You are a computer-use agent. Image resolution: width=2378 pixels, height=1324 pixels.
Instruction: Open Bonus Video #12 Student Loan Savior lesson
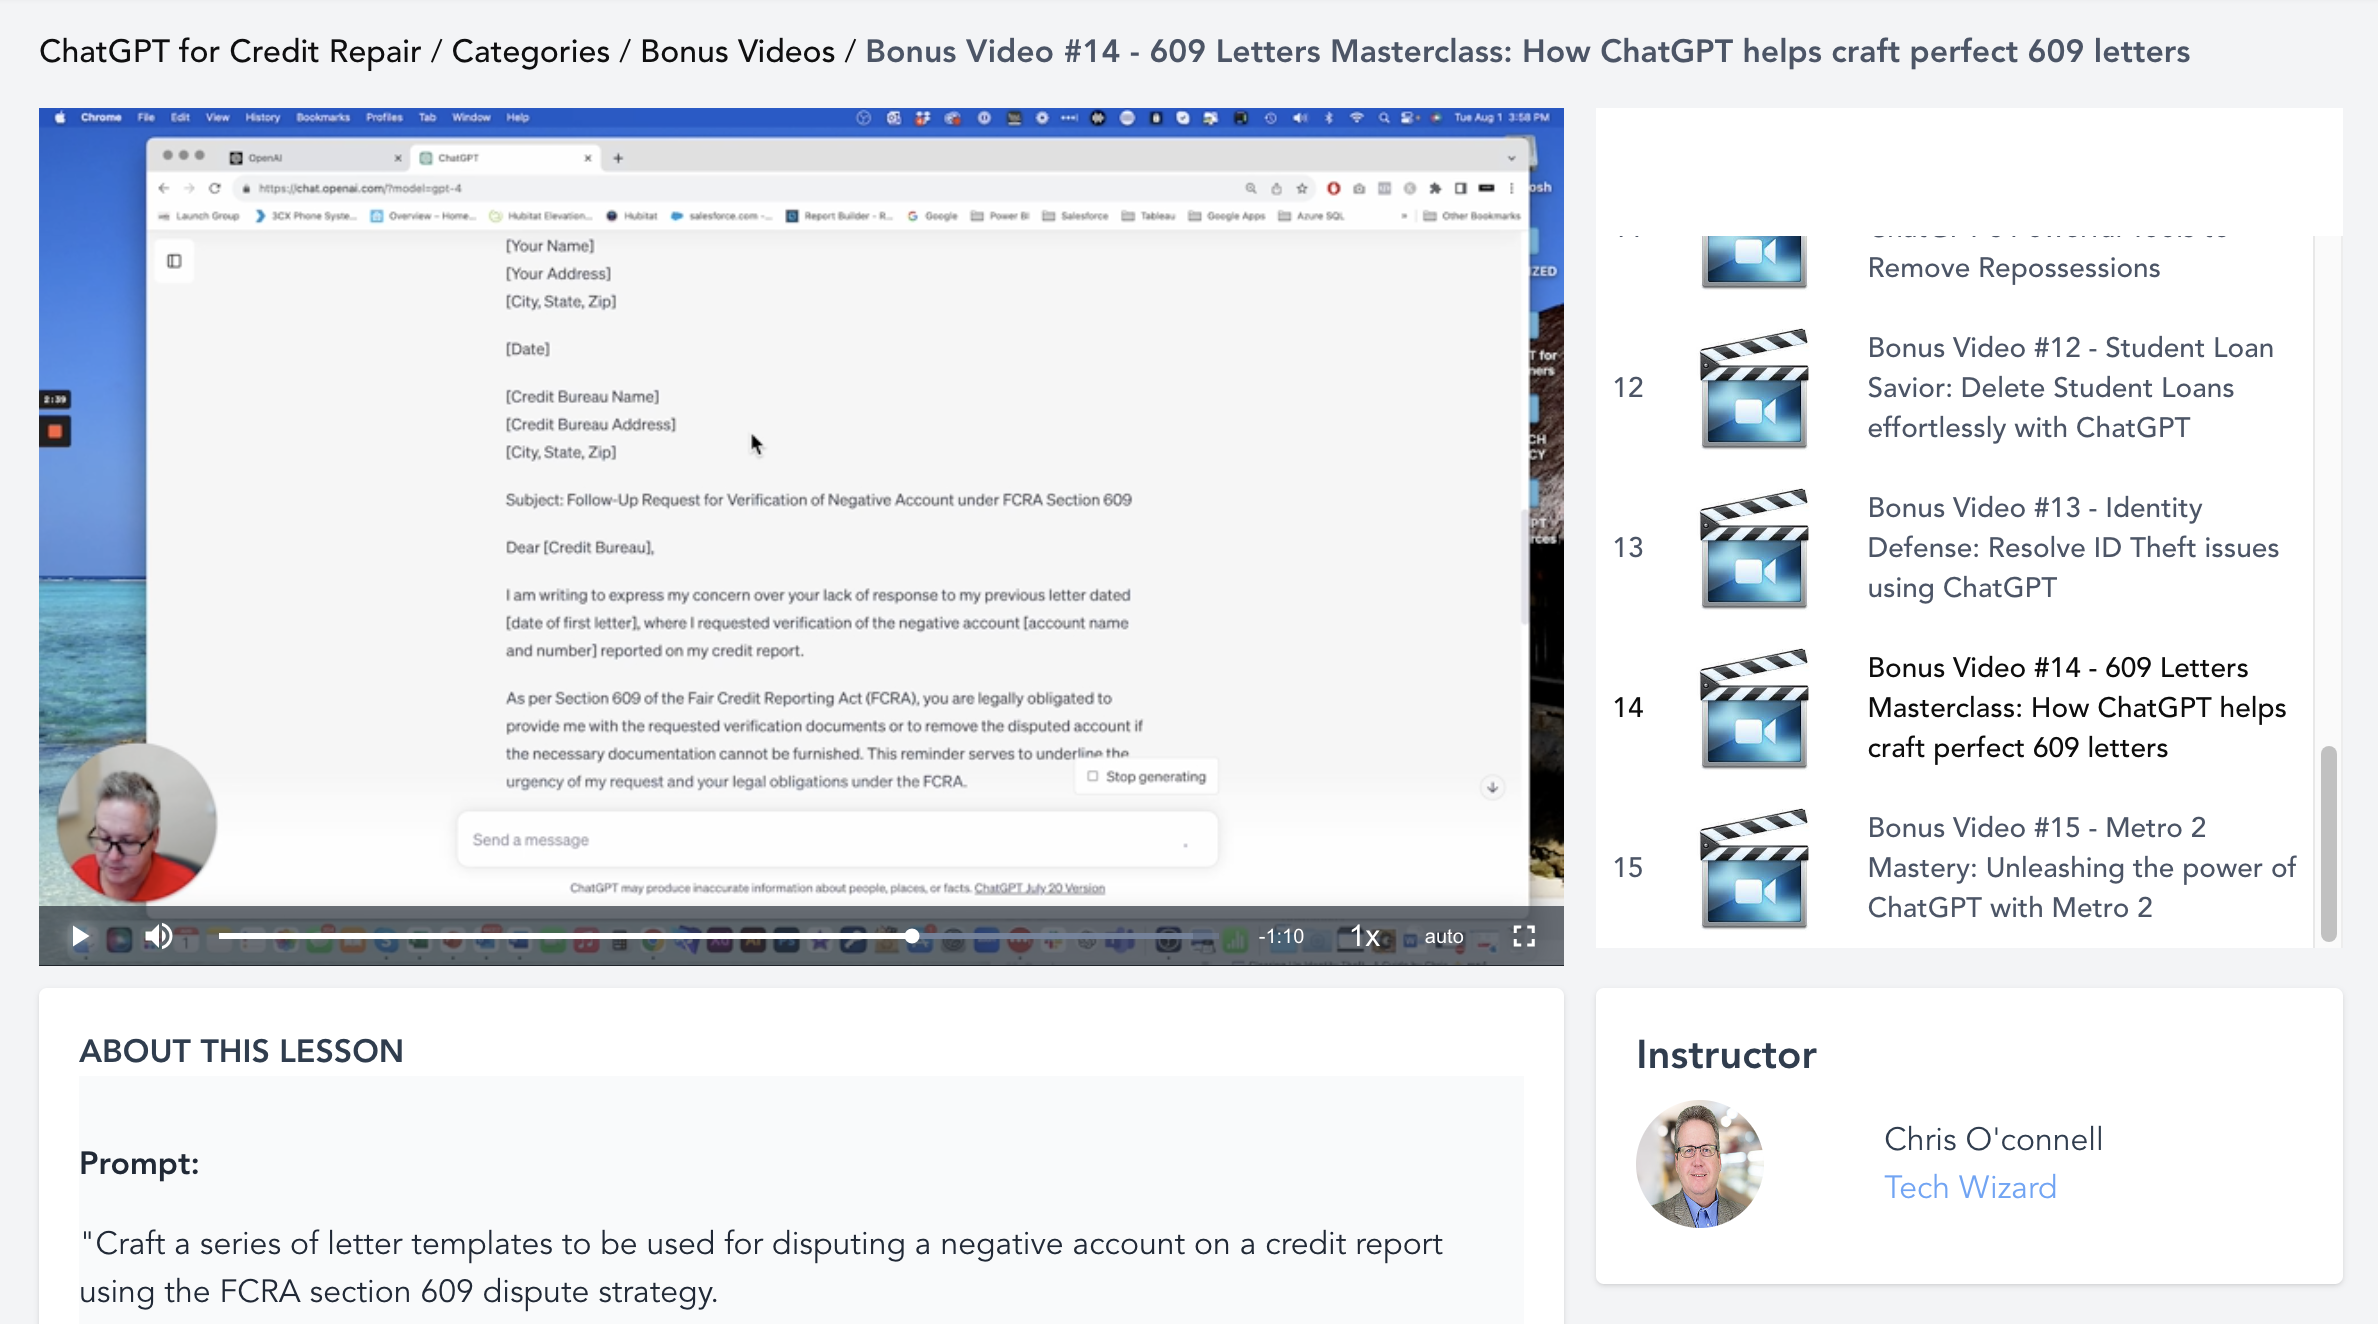[x=2070, y=388]
